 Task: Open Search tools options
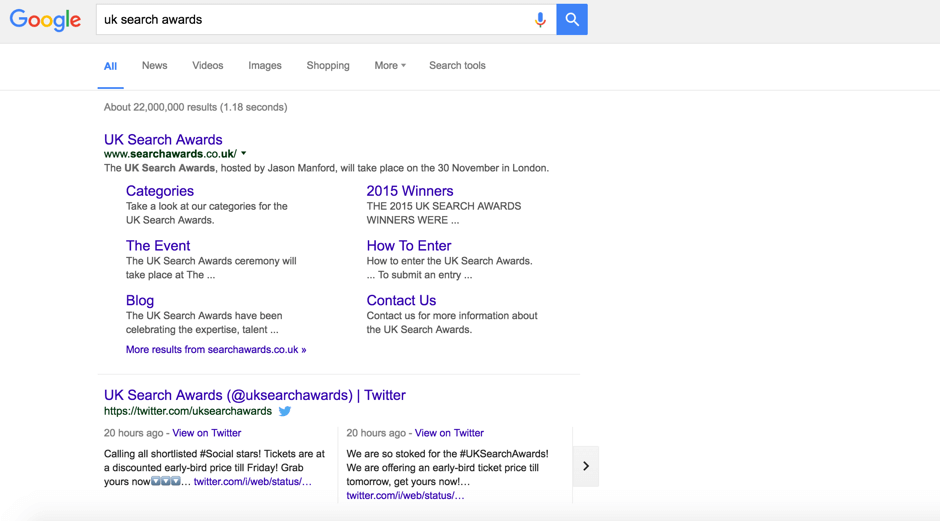pos(457,65)
